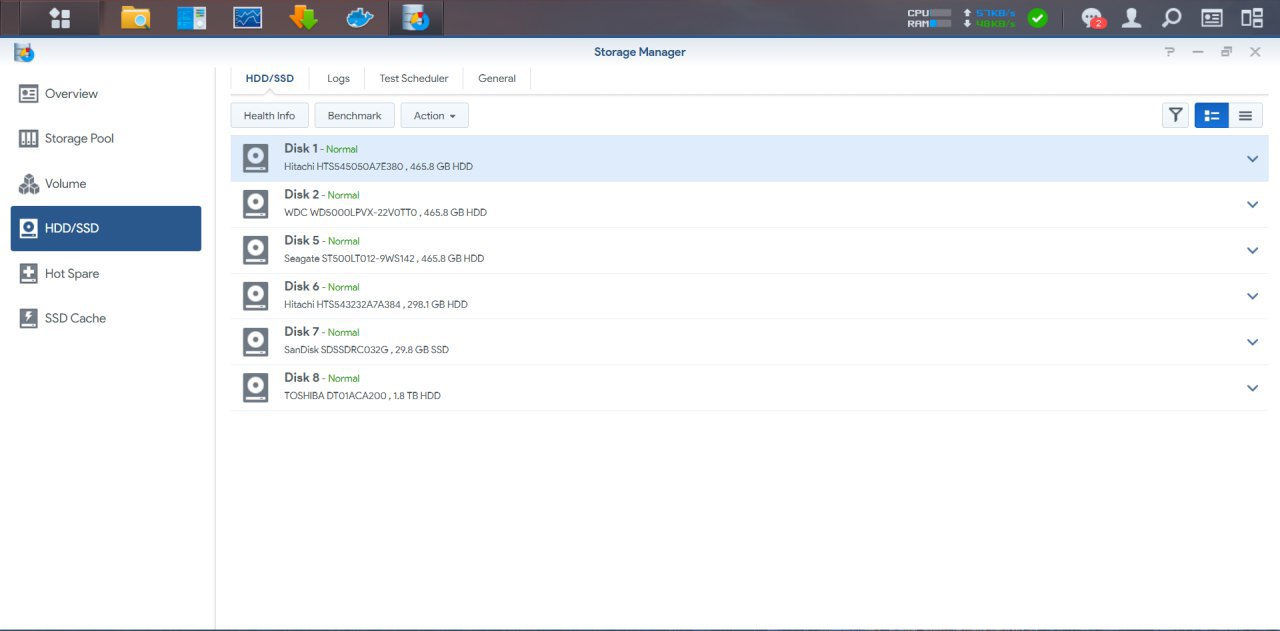Switch to the Logs tab
This screenshot has width=1280, height=631.
pyautogui.click(x=338, y=79)
